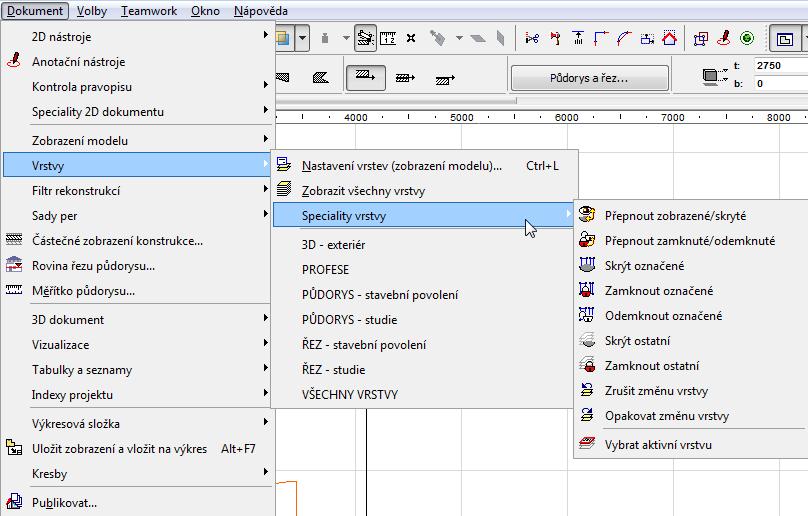
Task: Click the red house roof icon
Action: click(x=669, y=38)
